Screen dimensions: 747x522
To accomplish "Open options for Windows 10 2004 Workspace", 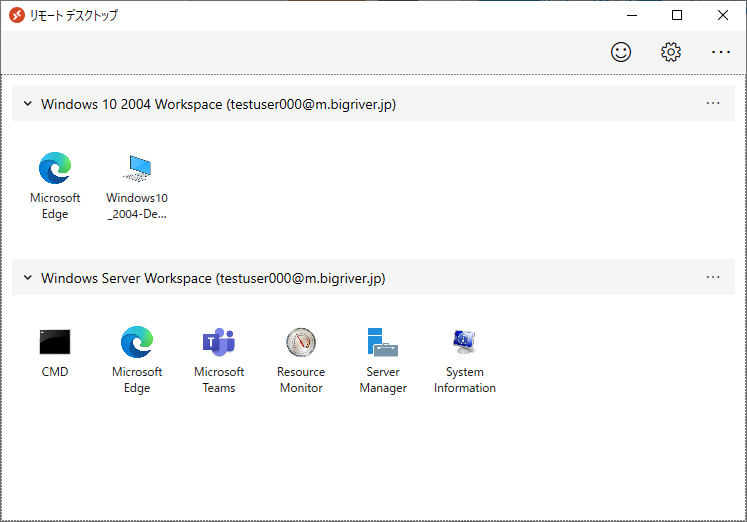I will point(713,103).
